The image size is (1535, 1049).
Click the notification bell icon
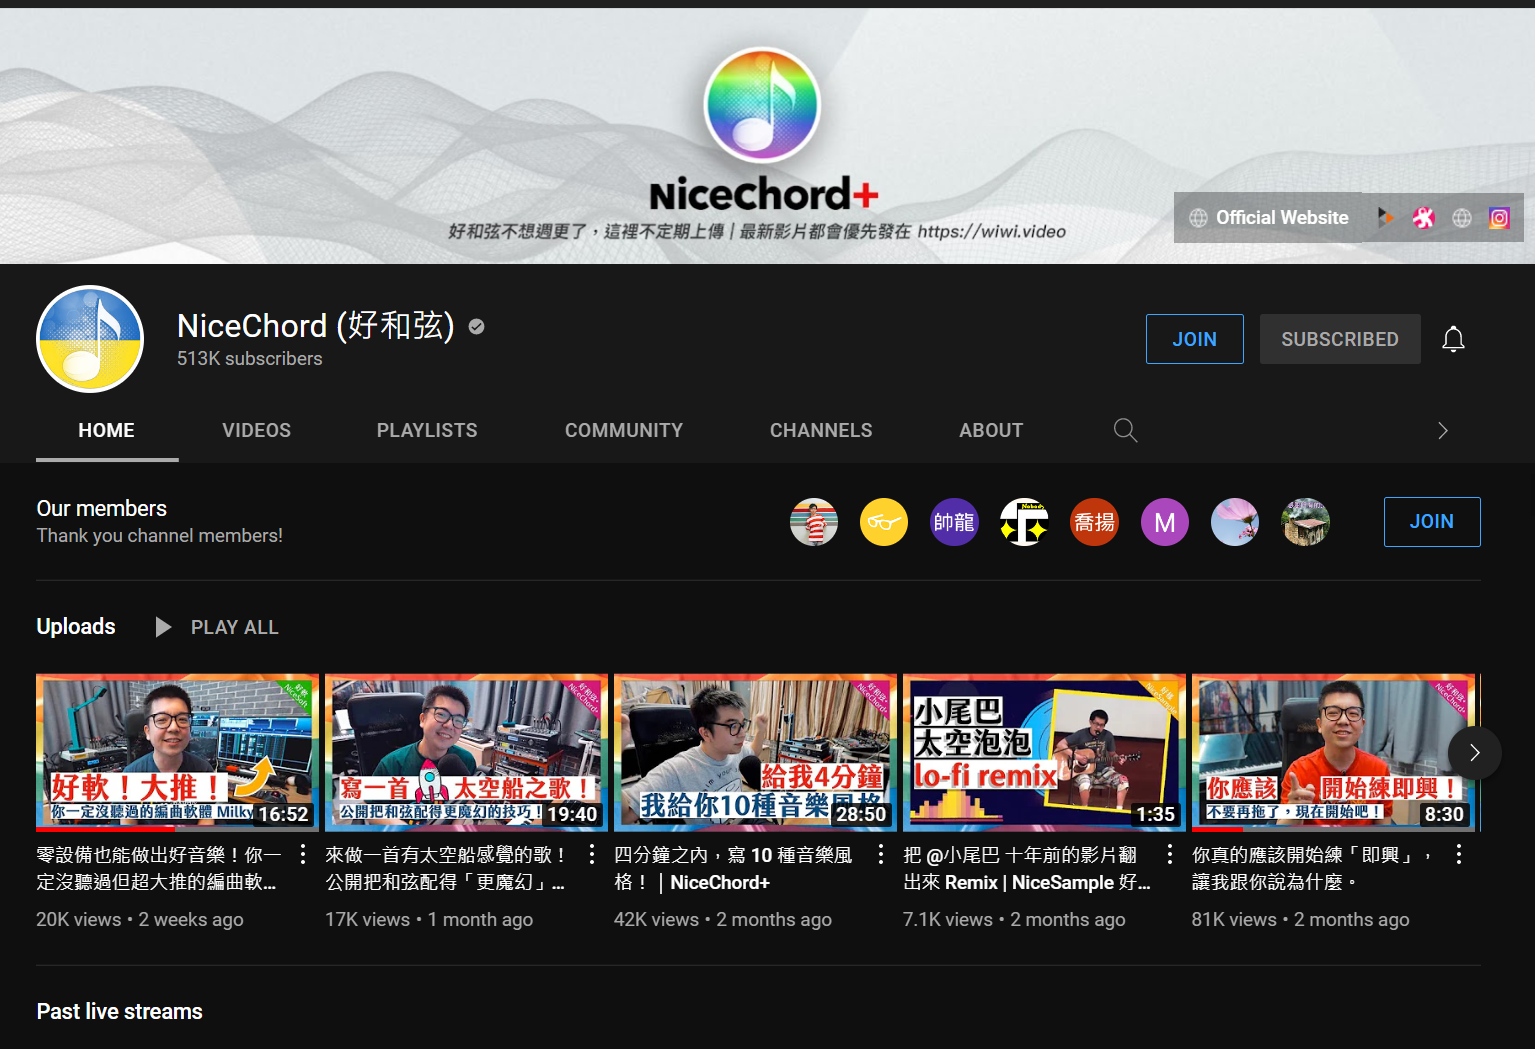point(1453,340)
